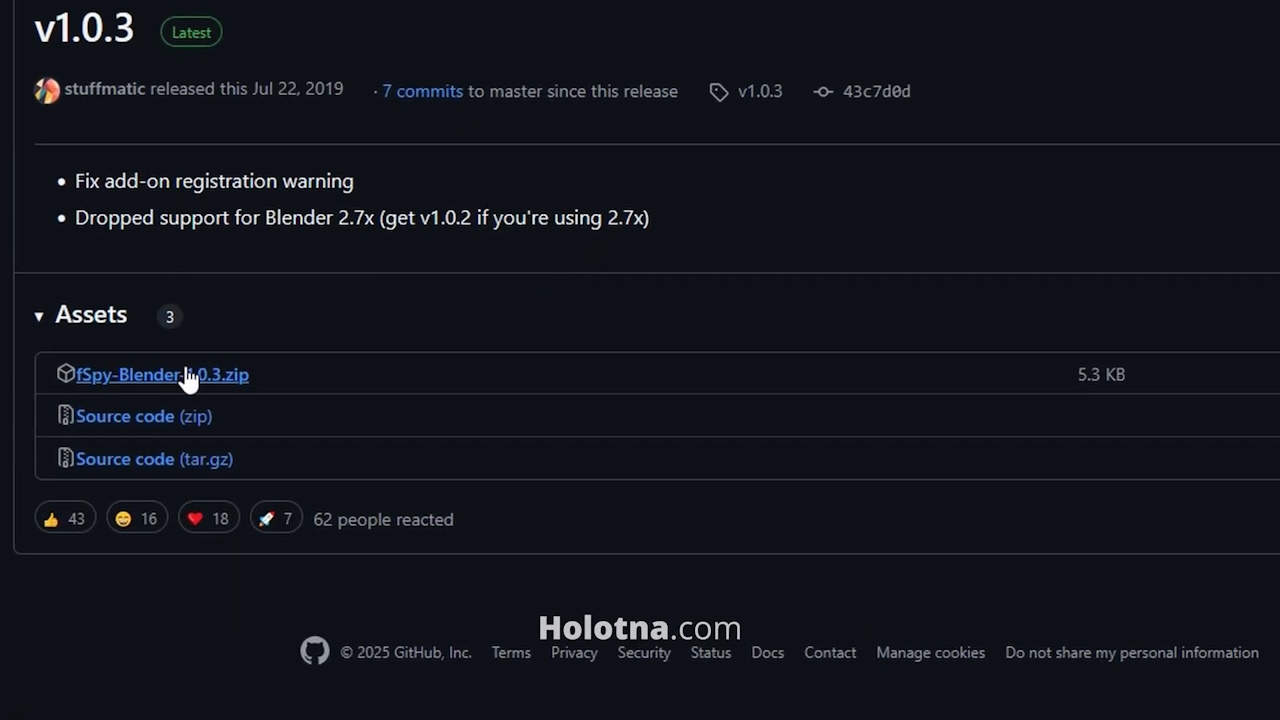
Task: Click the Dropped support for Blender 2.7x note
Action: (x=362, y=217)
